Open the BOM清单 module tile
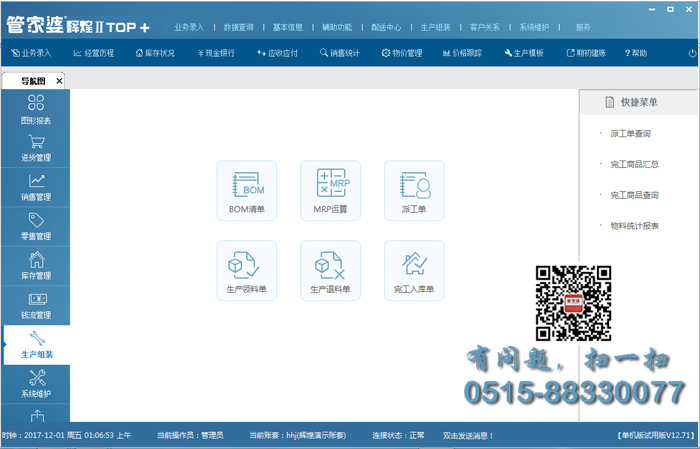700x449 pixels. pos(246,191)
